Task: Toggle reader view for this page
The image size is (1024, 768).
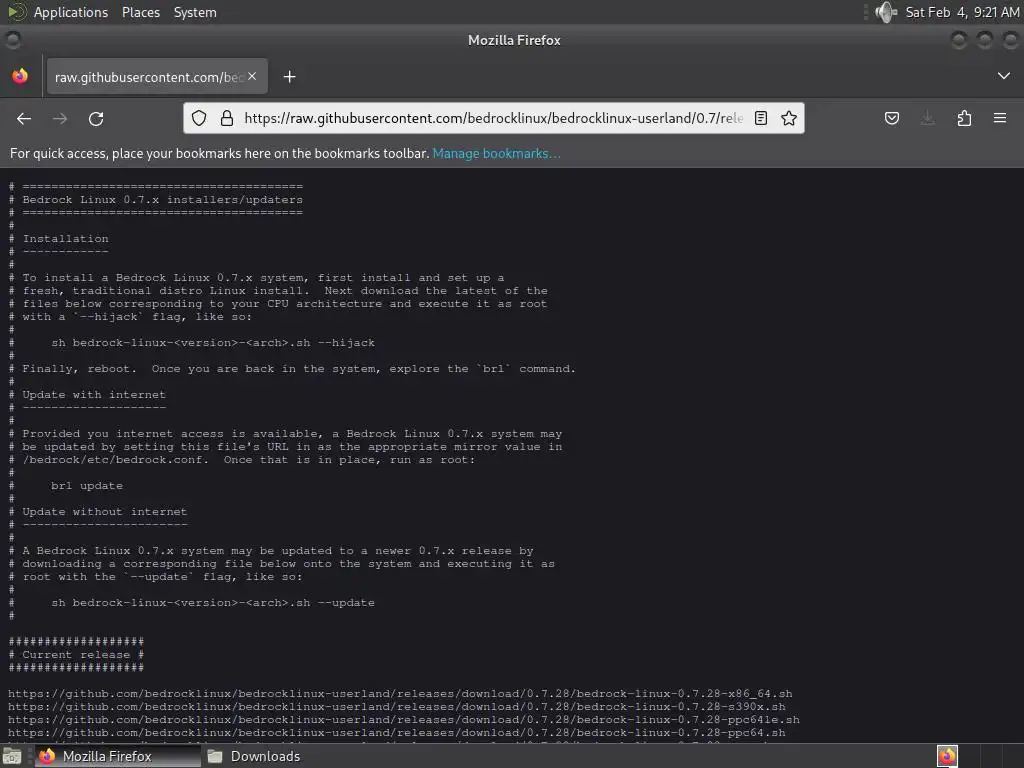Action: click(x=761, y=118)
